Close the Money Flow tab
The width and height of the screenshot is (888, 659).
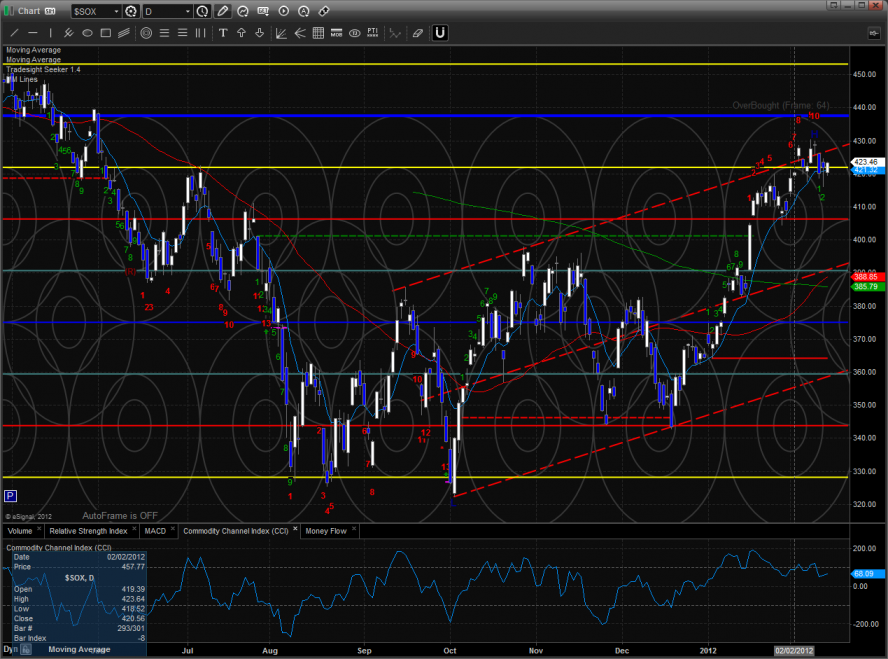point(354,529)
